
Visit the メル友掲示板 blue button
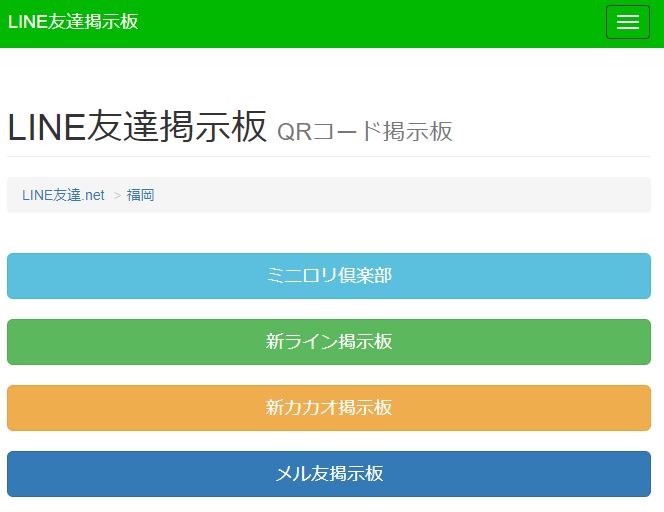(x=329, y=474)
